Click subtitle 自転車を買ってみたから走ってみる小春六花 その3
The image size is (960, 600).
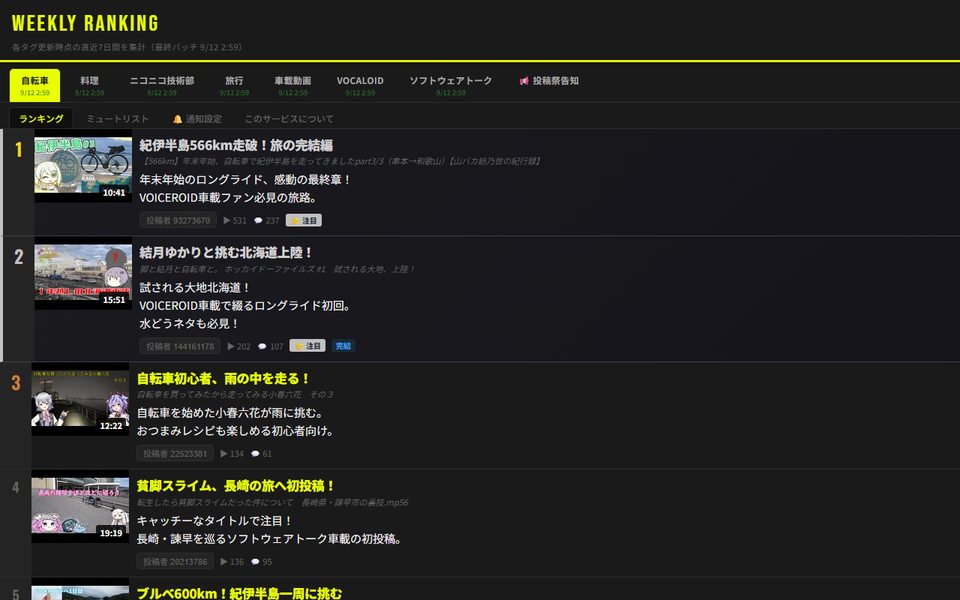click(235, 394)
